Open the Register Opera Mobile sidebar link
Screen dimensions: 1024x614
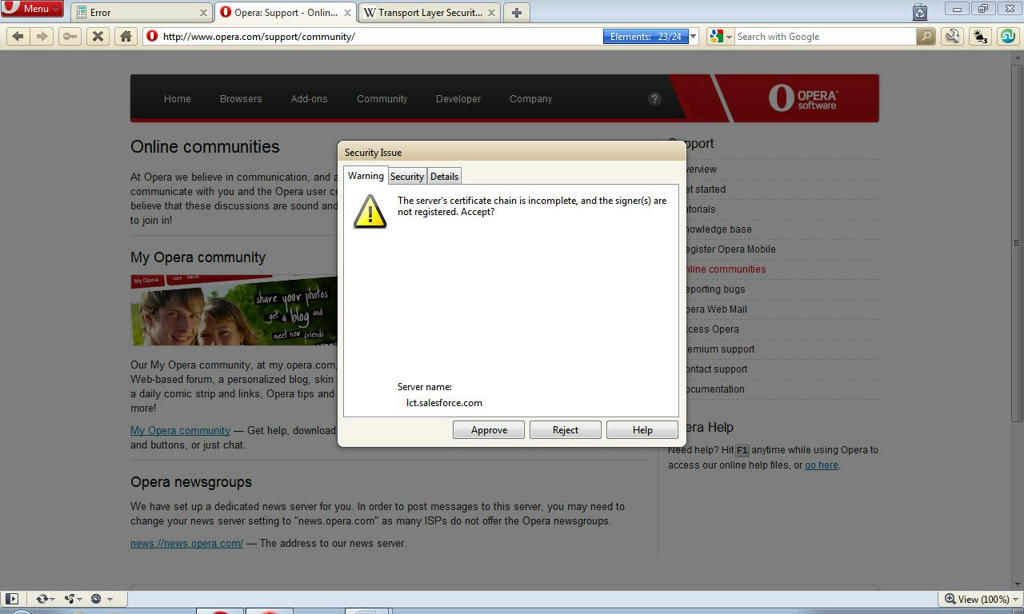pos(729,250)
